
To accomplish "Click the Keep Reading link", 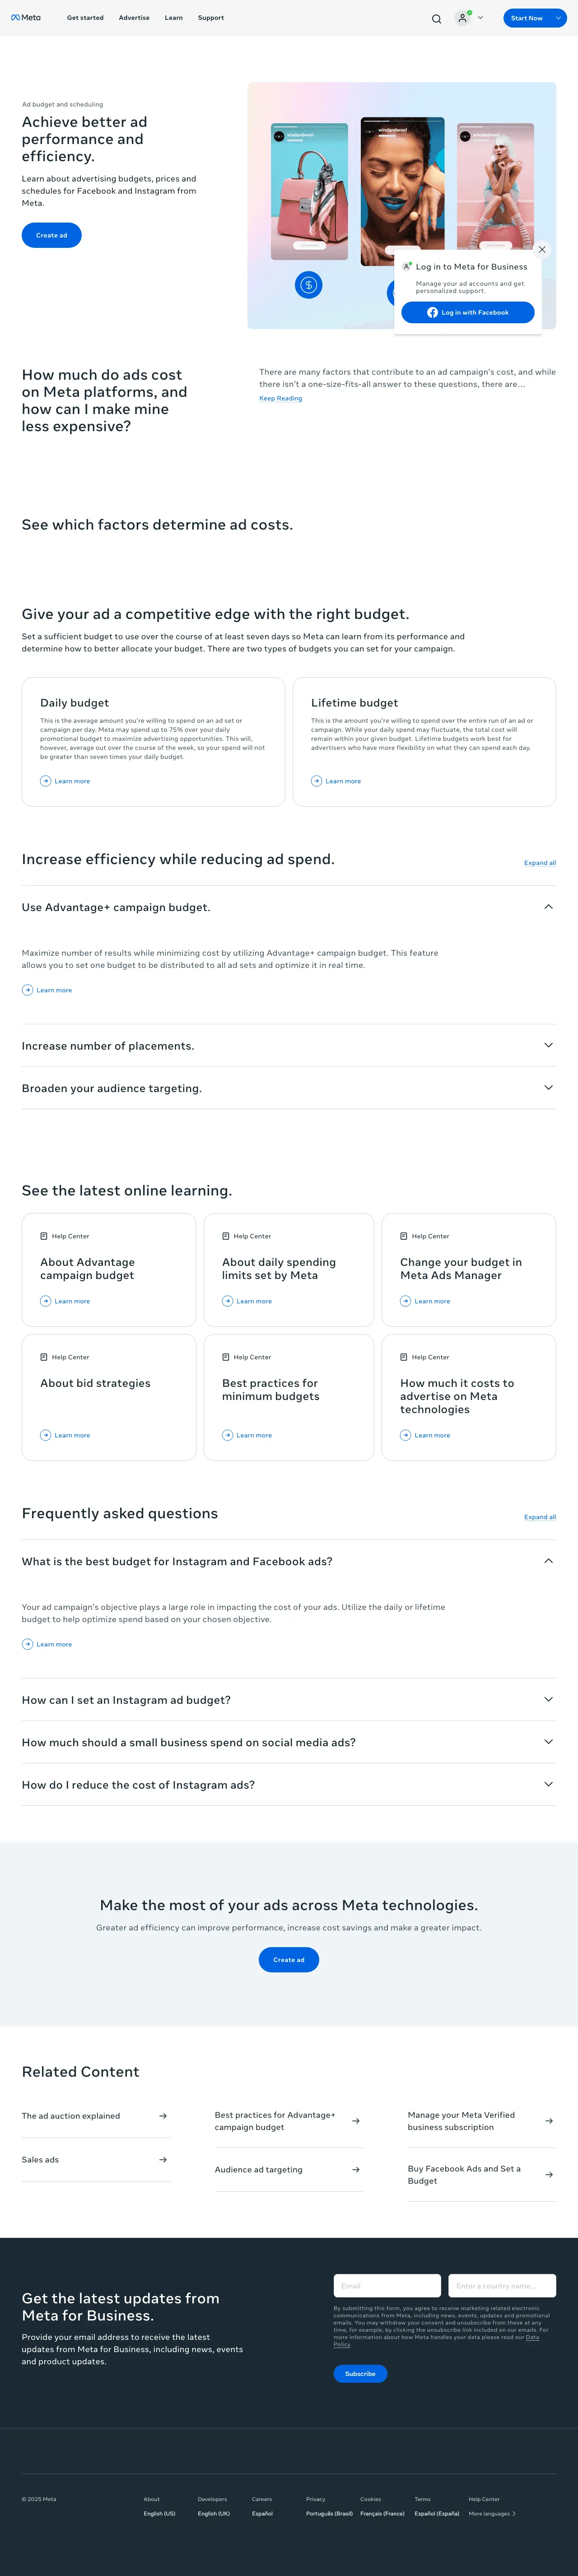I will click(281, 398).
